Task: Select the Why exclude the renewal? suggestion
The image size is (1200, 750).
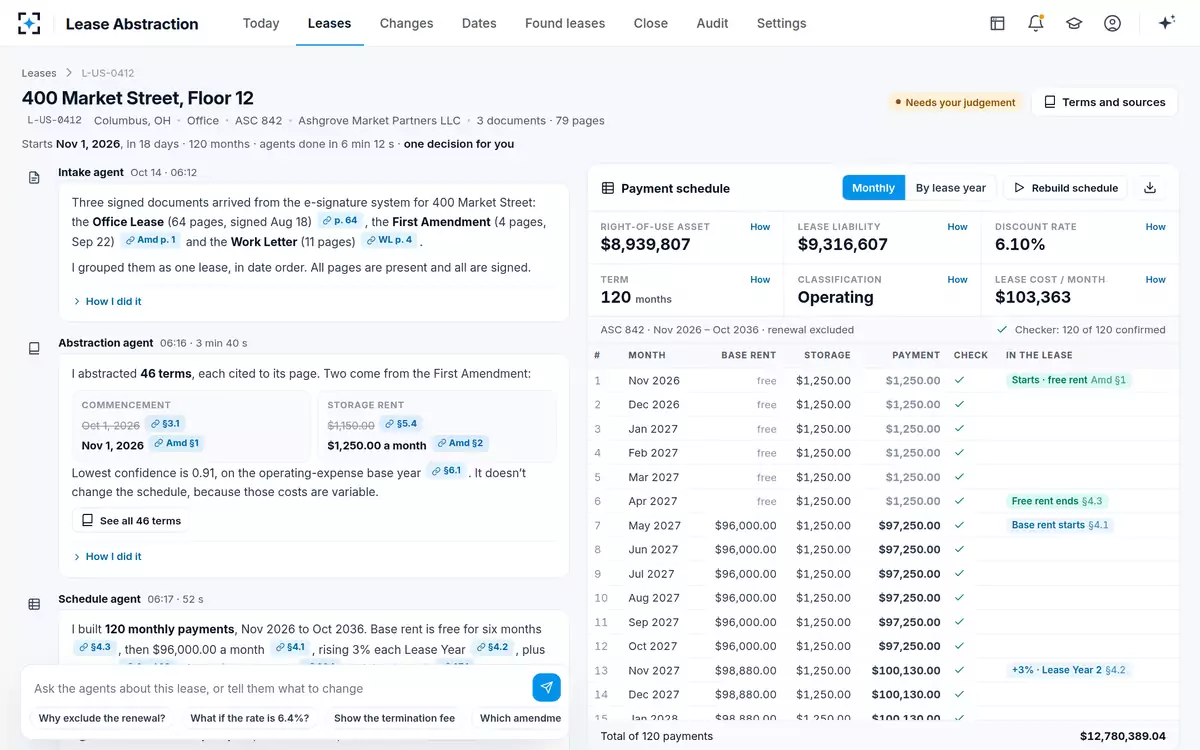Action: tap(102, 718)
